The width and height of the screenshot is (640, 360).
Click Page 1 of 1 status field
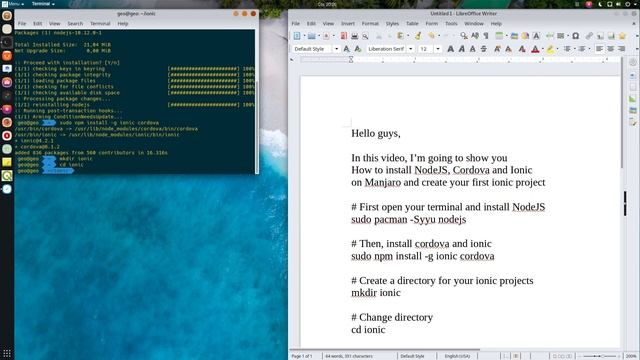[302, 356]
